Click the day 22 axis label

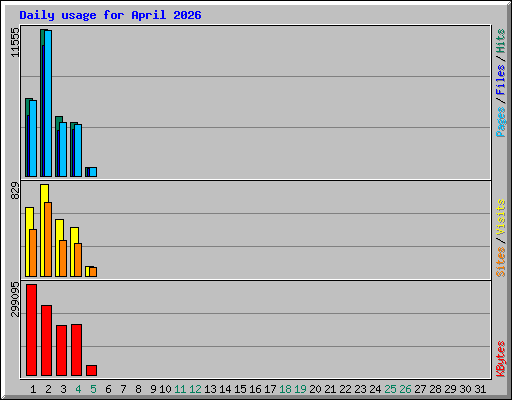tap(345, 389)
